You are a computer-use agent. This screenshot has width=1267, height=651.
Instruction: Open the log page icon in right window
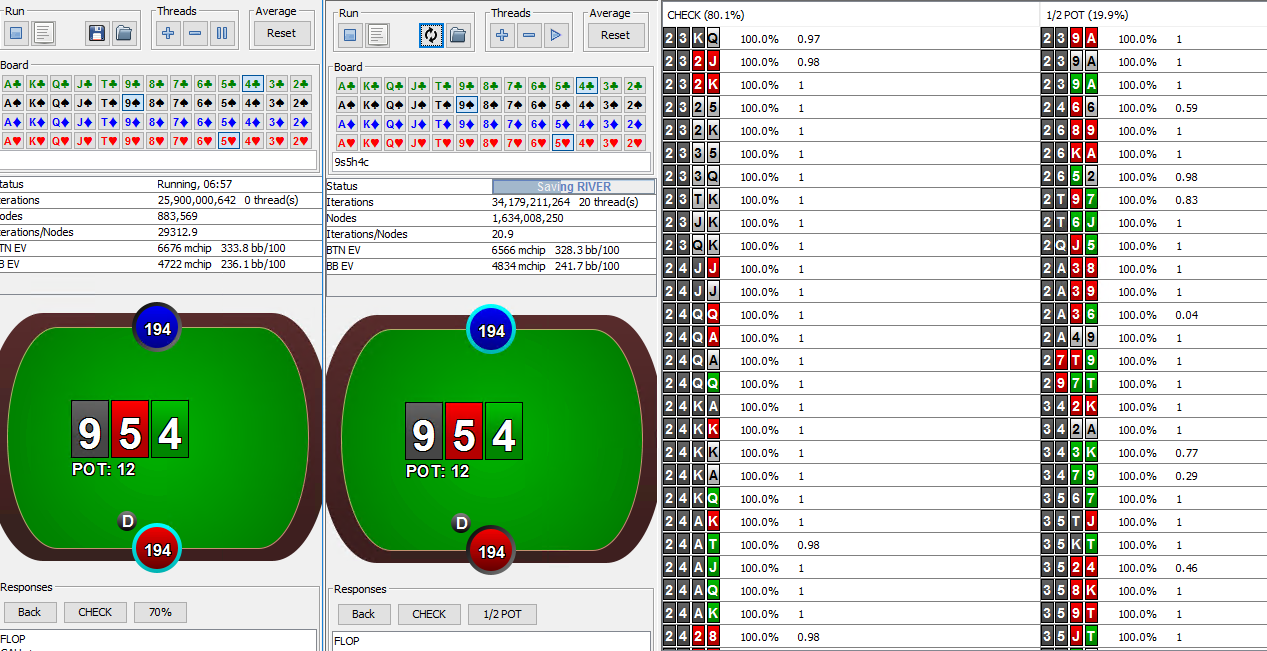[377, 35]
